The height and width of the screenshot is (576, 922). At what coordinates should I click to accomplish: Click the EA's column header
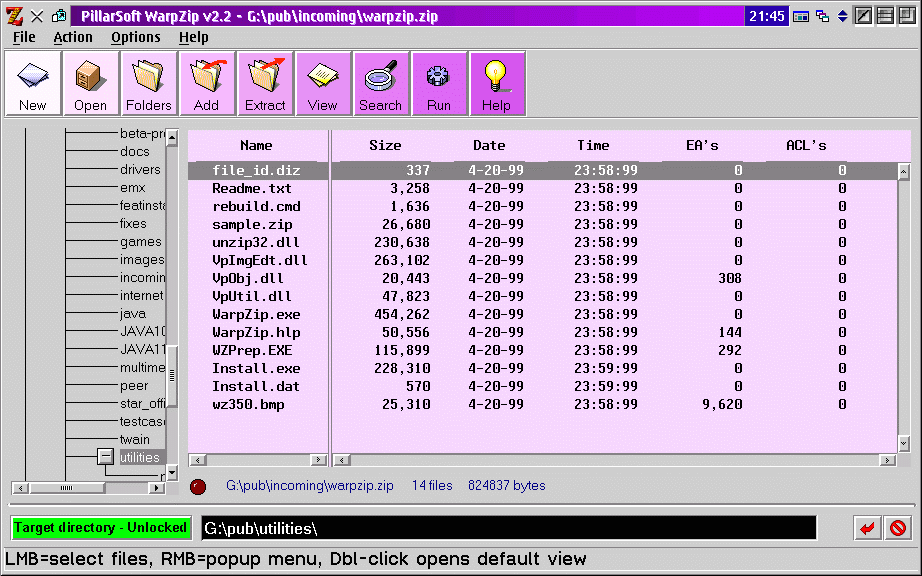click(x=702, y=145)
